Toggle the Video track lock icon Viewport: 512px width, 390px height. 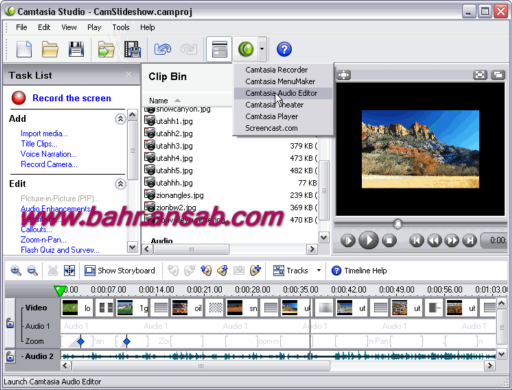(10, 323)
